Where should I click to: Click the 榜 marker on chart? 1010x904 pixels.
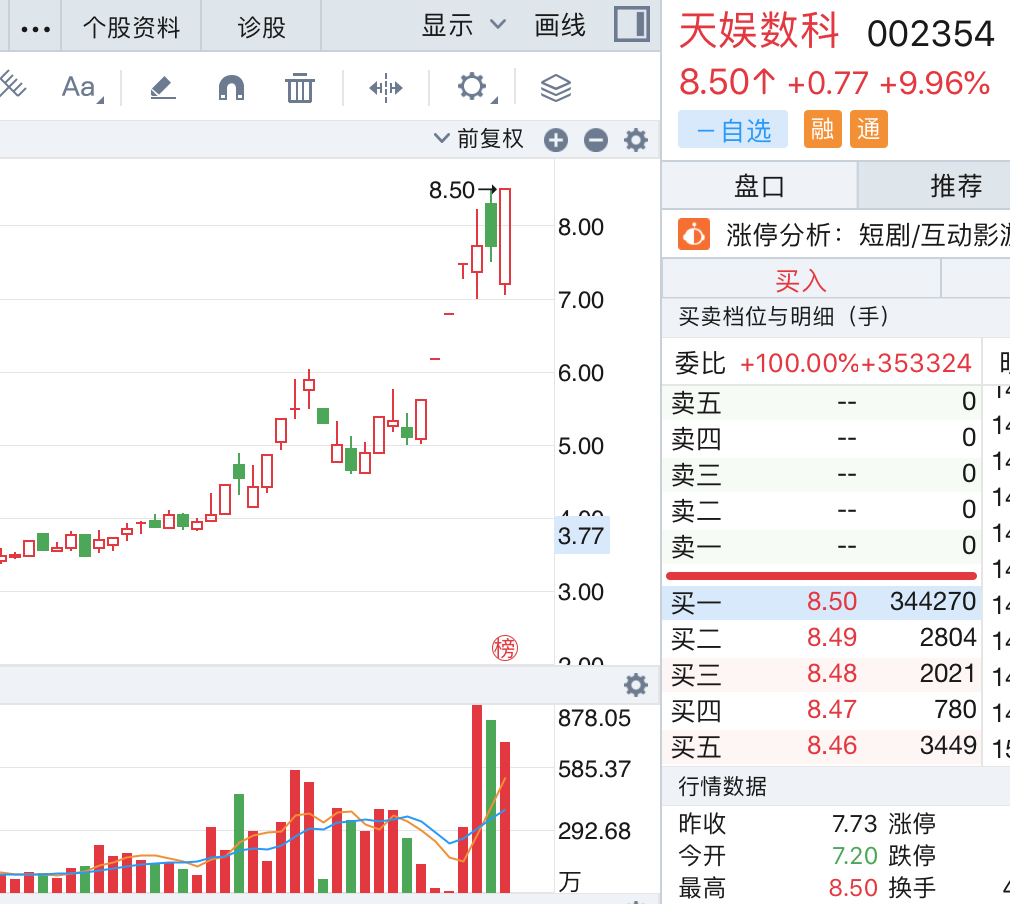coord(505,648)
